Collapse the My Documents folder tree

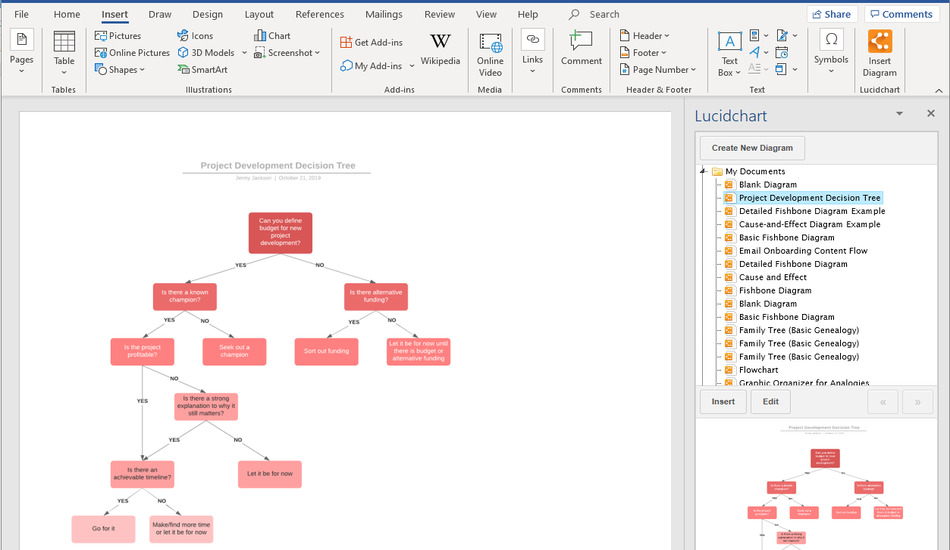(704, 171)
